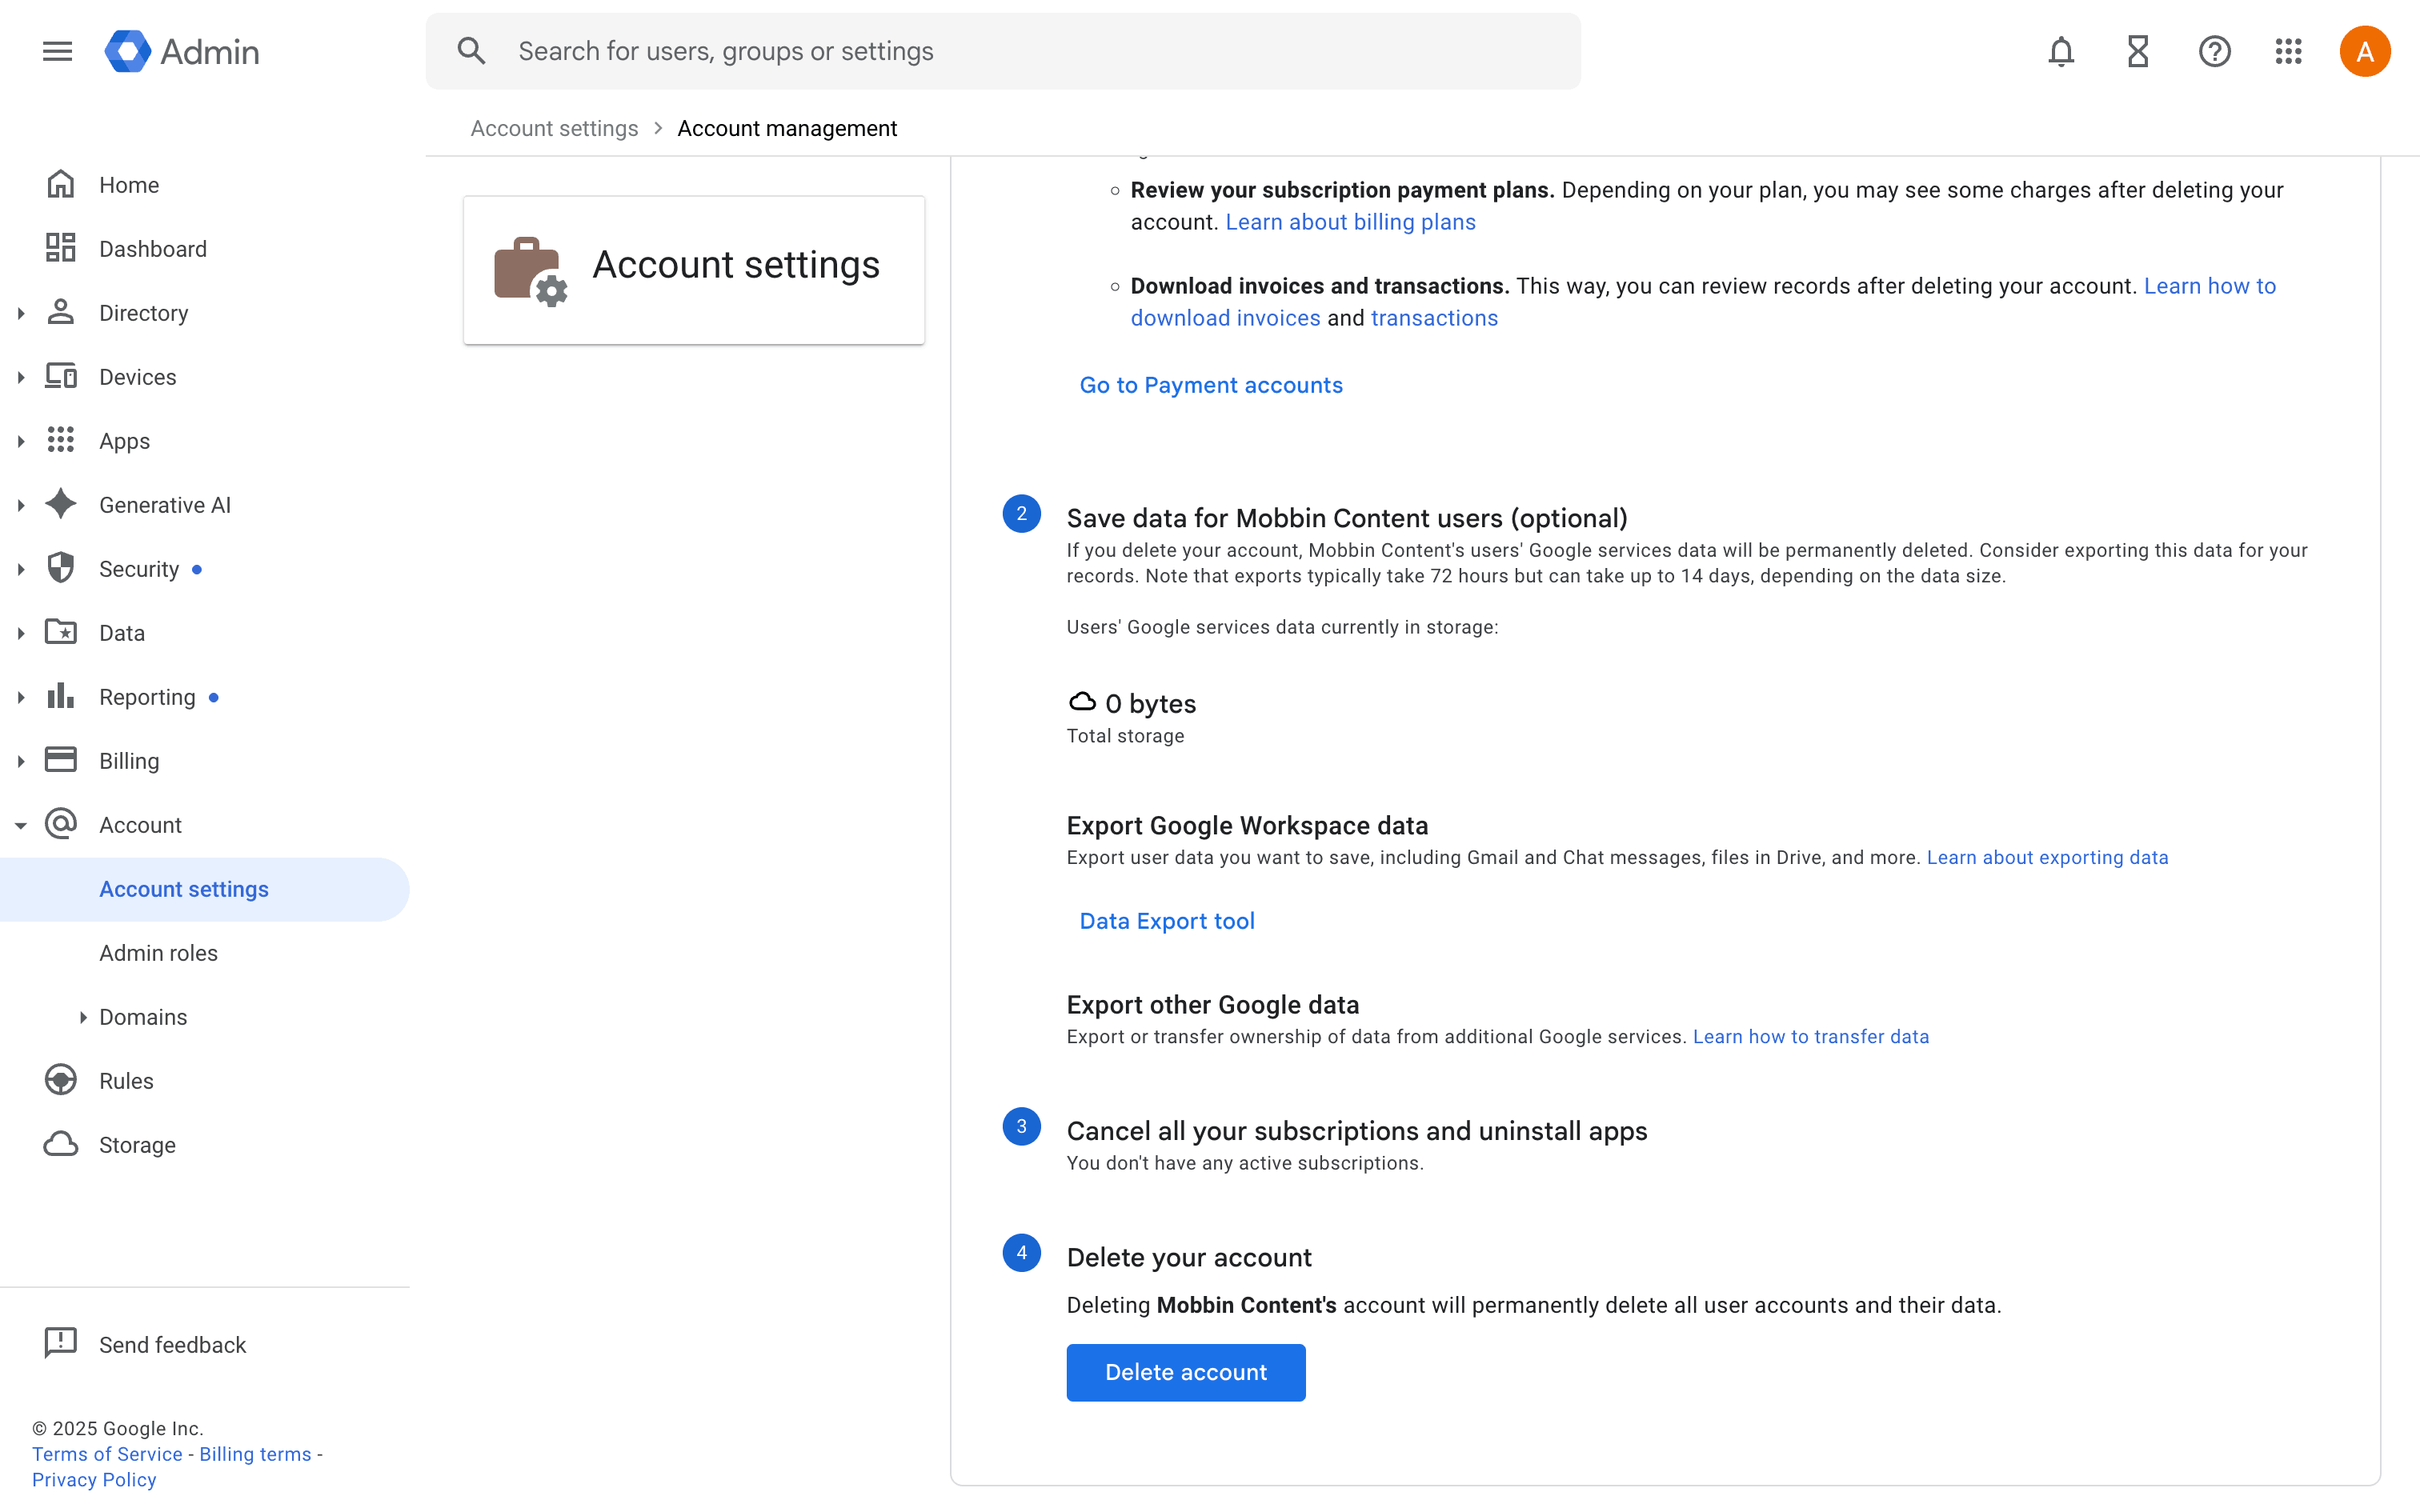Click the orange account avatar

pyautogui.click(x=2364, y=51)
